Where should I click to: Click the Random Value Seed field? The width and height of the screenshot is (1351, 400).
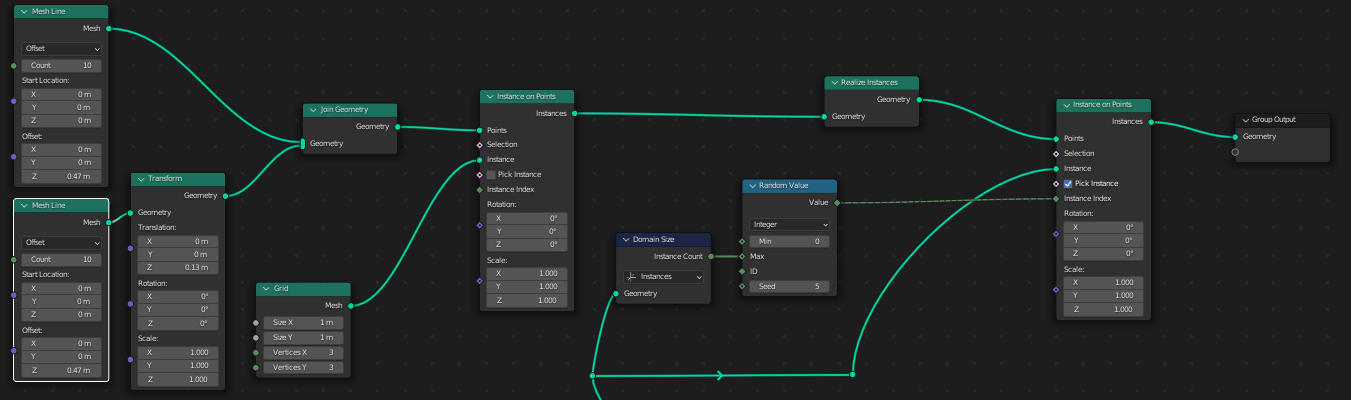point(789,287)
